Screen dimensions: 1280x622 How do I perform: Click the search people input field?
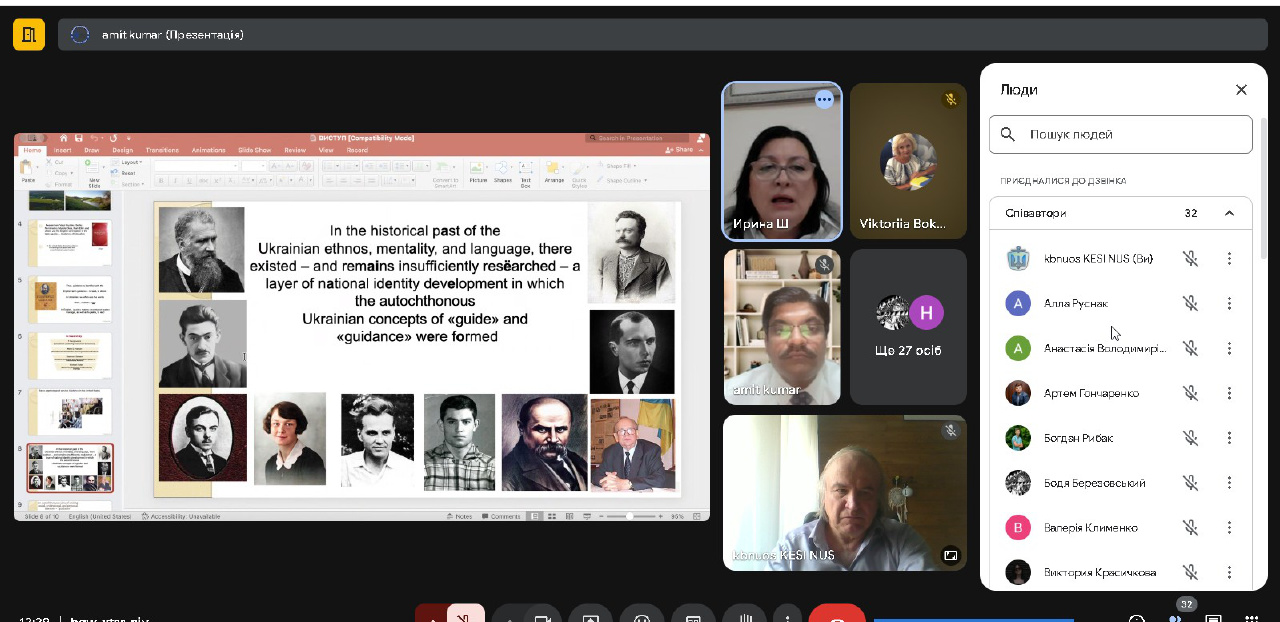(1130, 134)
